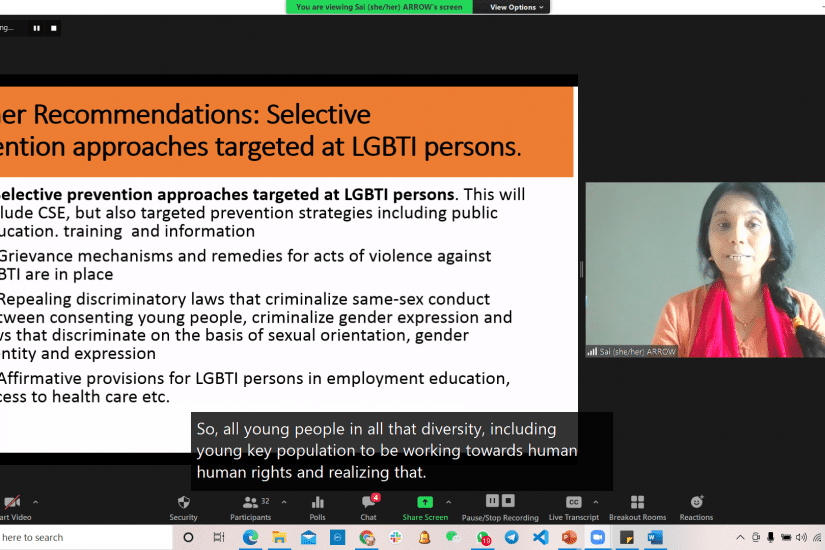Open the Reactions menu
Image resolution: width=825 pixels, height=550 pixels.
tap(696, 503)
